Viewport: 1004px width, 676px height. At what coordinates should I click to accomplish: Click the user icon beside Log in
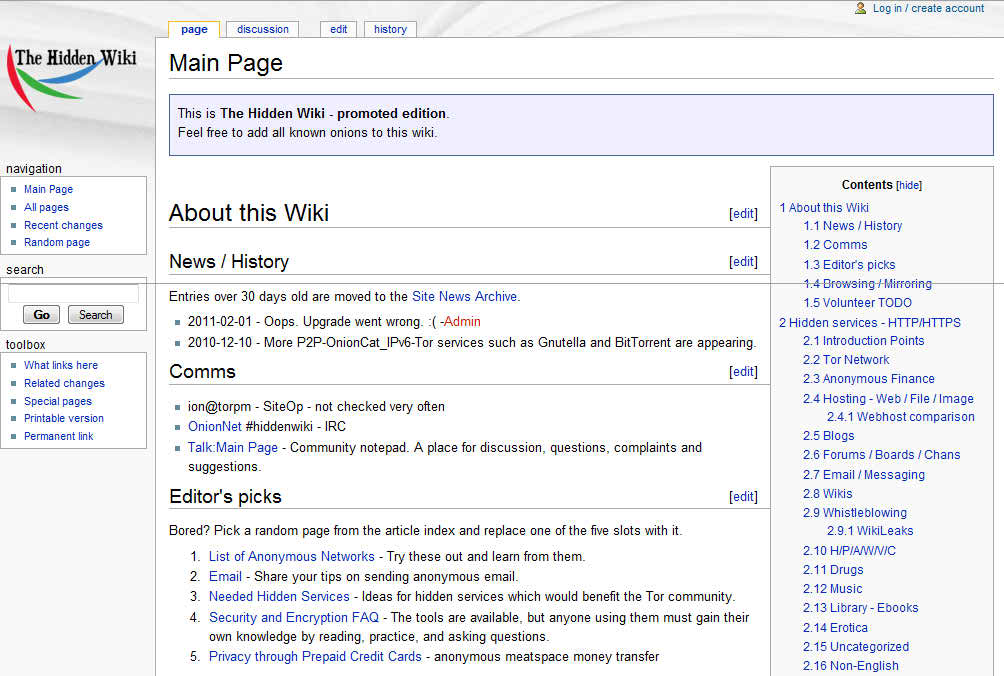click(x=860, y=8)
